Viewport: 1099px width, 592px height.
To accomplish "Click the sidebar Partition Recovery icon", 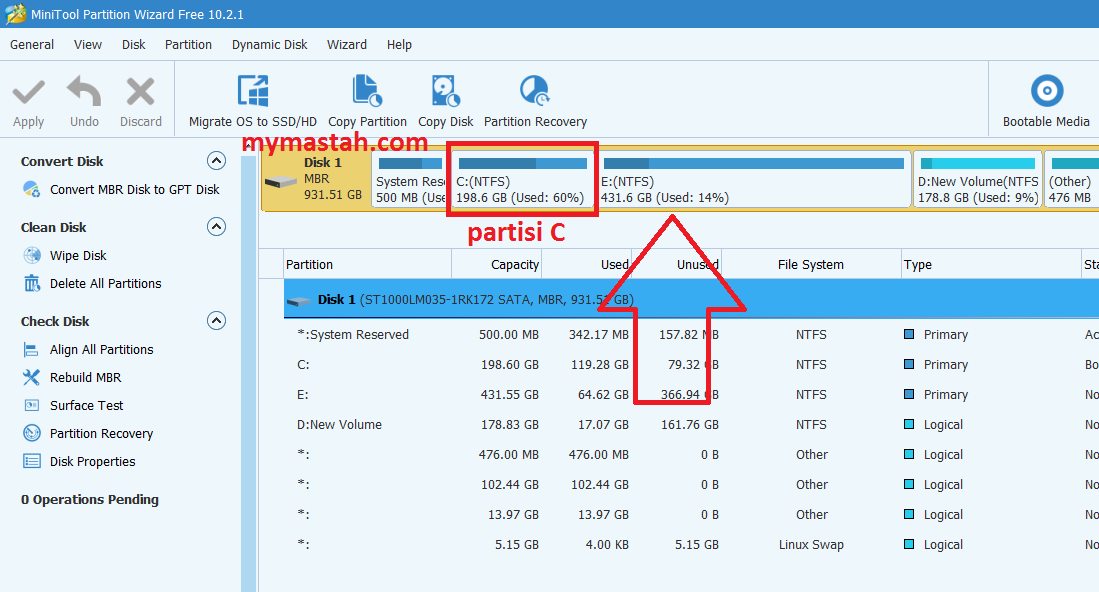I will click(x=32, y=433).
